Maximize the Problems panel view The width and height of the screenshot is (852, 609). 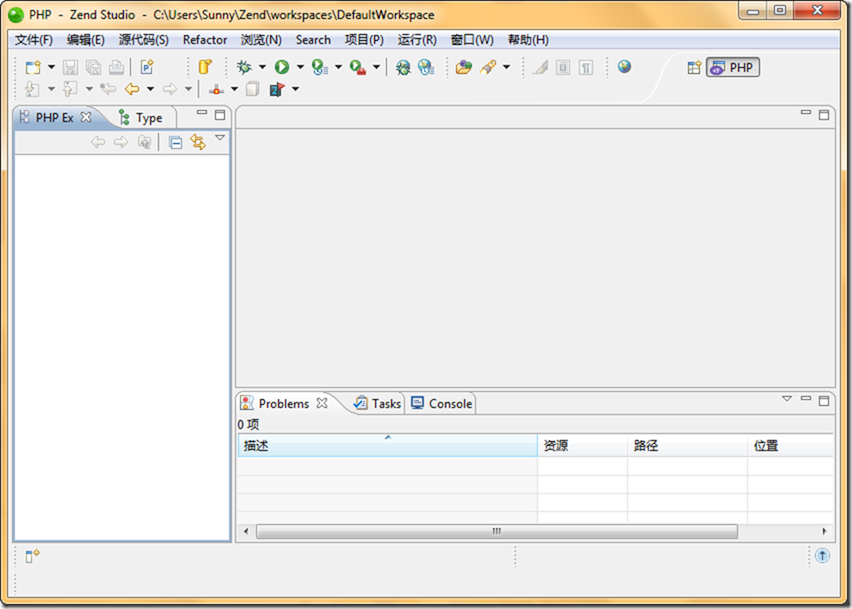pyautogui.click(x=824, y=400)
